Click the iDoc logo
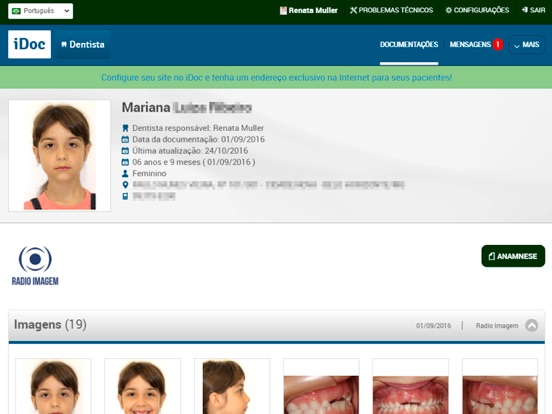Screen dimensions: 552x414 30,44
